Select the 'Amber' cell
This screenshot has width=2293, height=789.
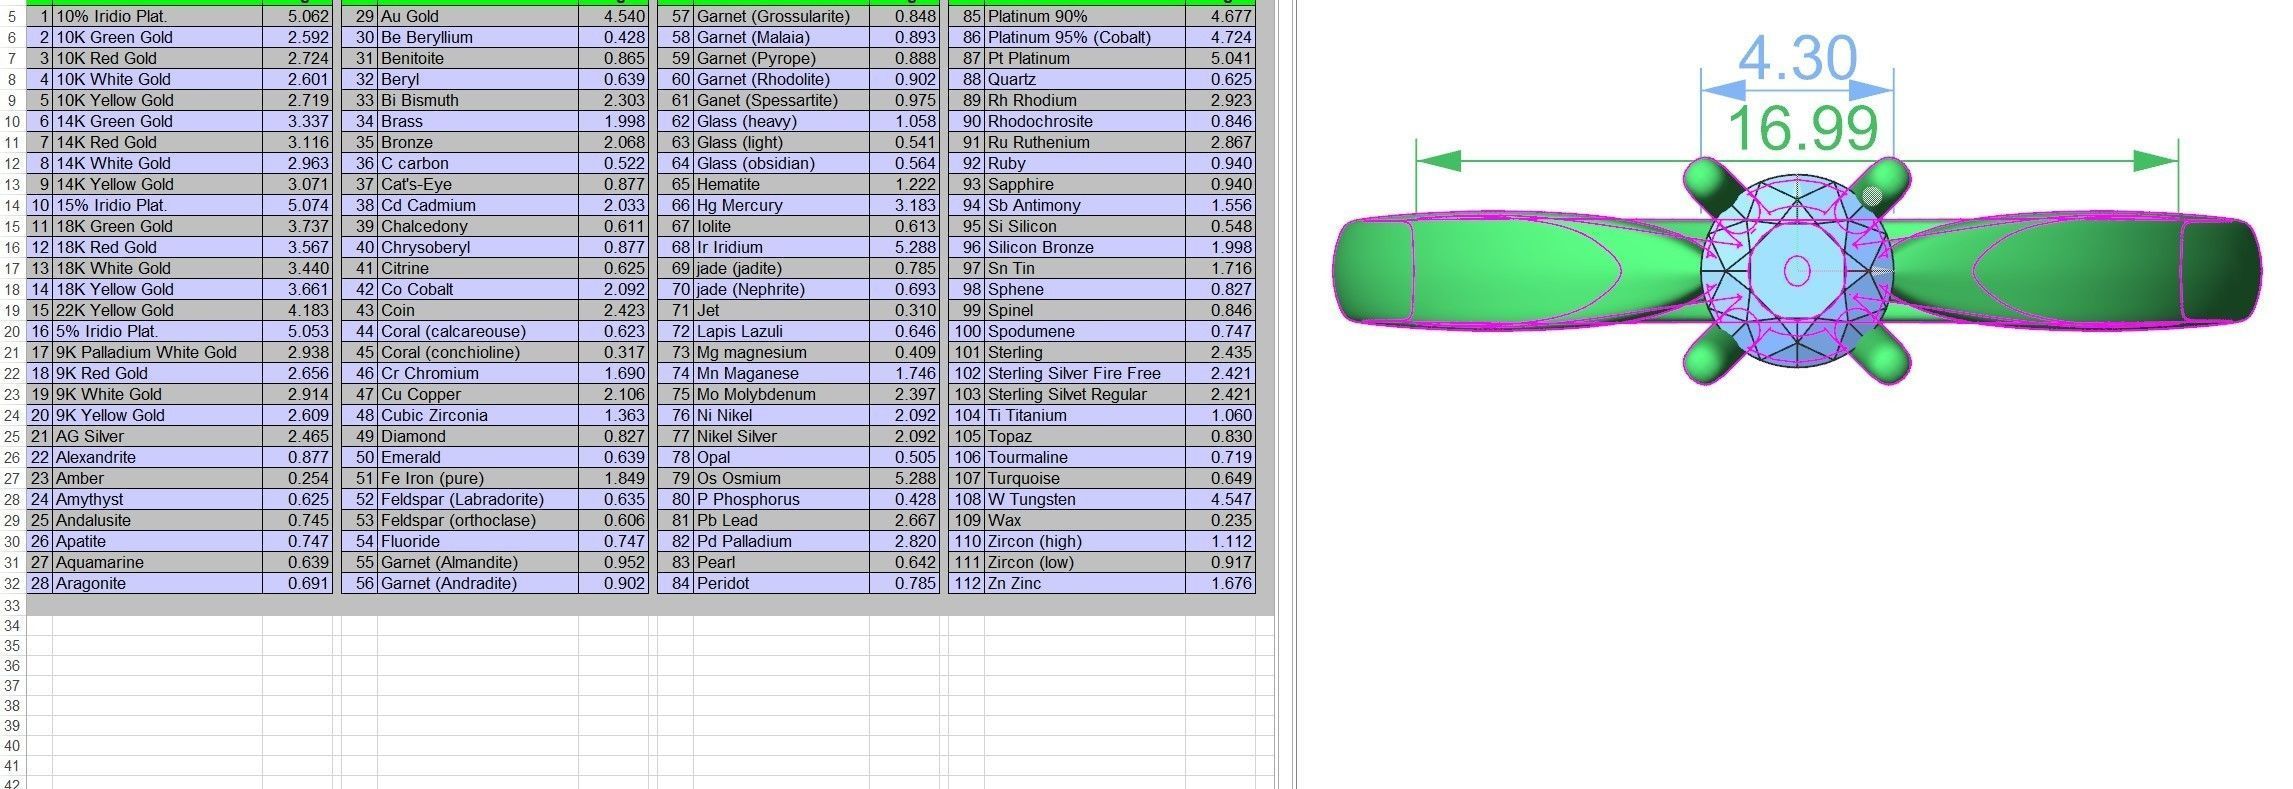pyautogui.click(x=157, y=478)
